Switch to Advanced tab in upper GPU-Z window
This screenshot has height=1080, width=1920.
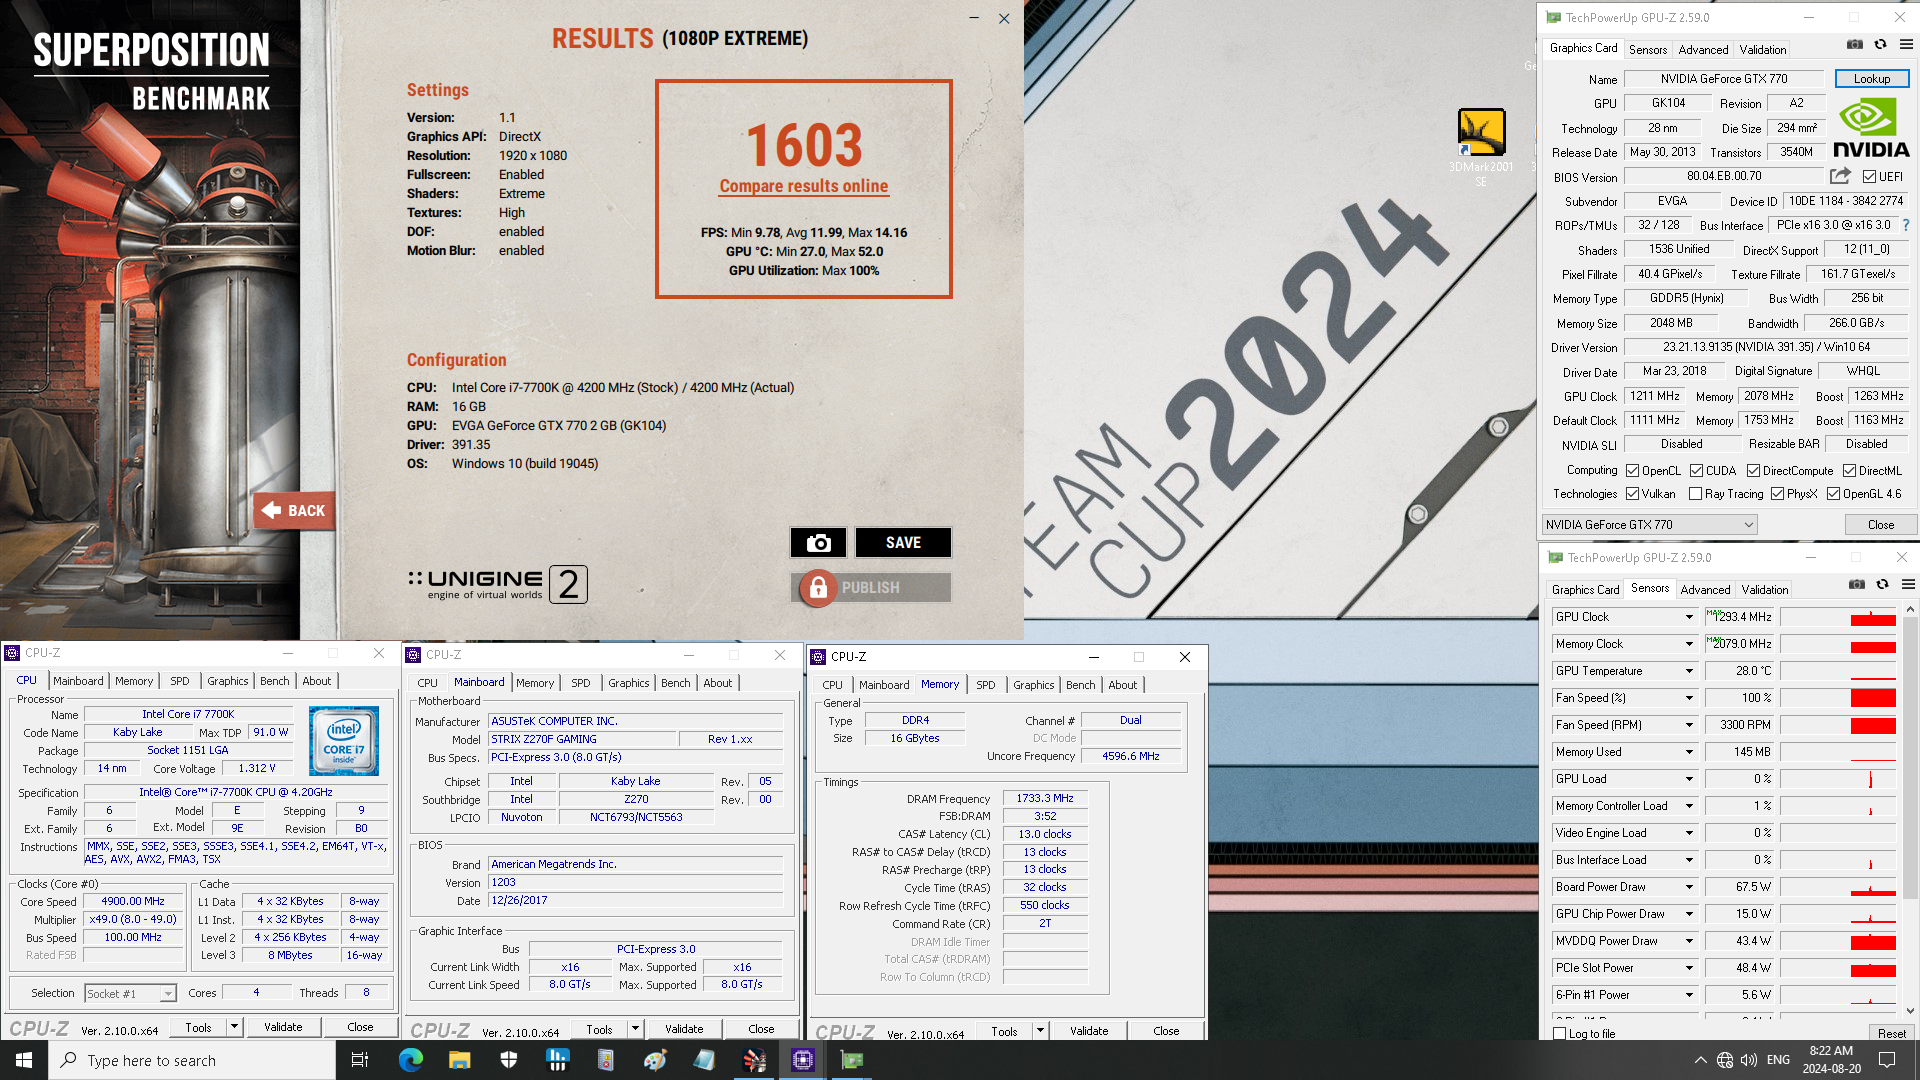(x=1703, y=49)
